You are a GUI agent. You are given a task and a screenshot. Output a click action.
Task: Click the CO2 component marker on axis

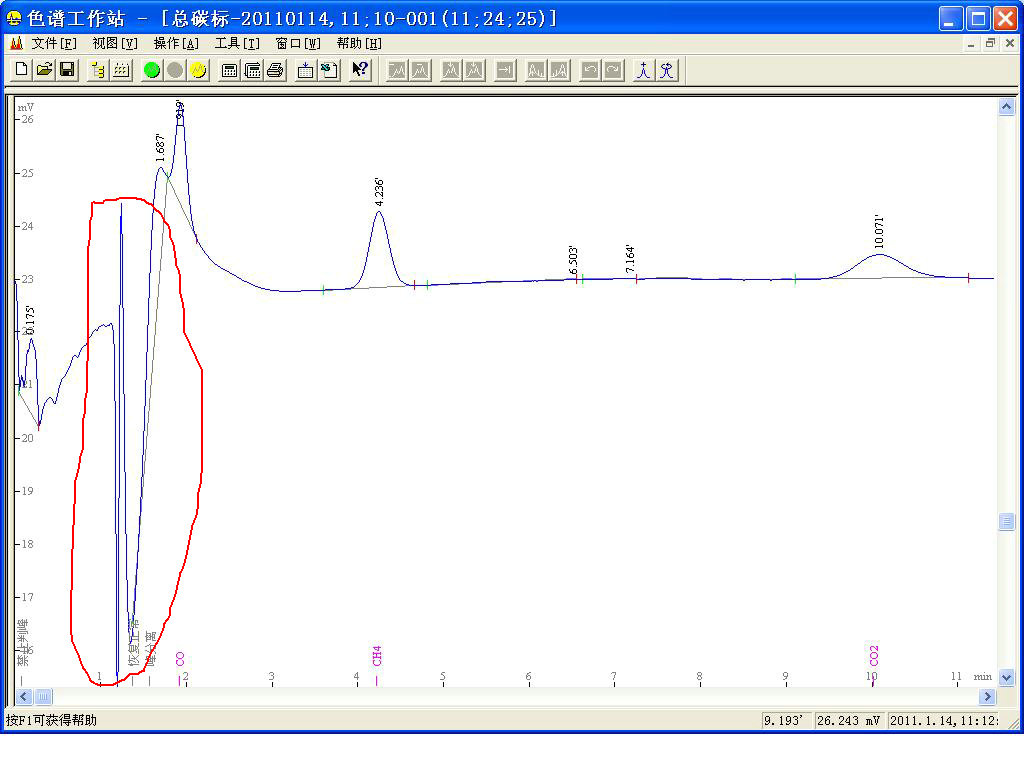[x=874, y=655]
